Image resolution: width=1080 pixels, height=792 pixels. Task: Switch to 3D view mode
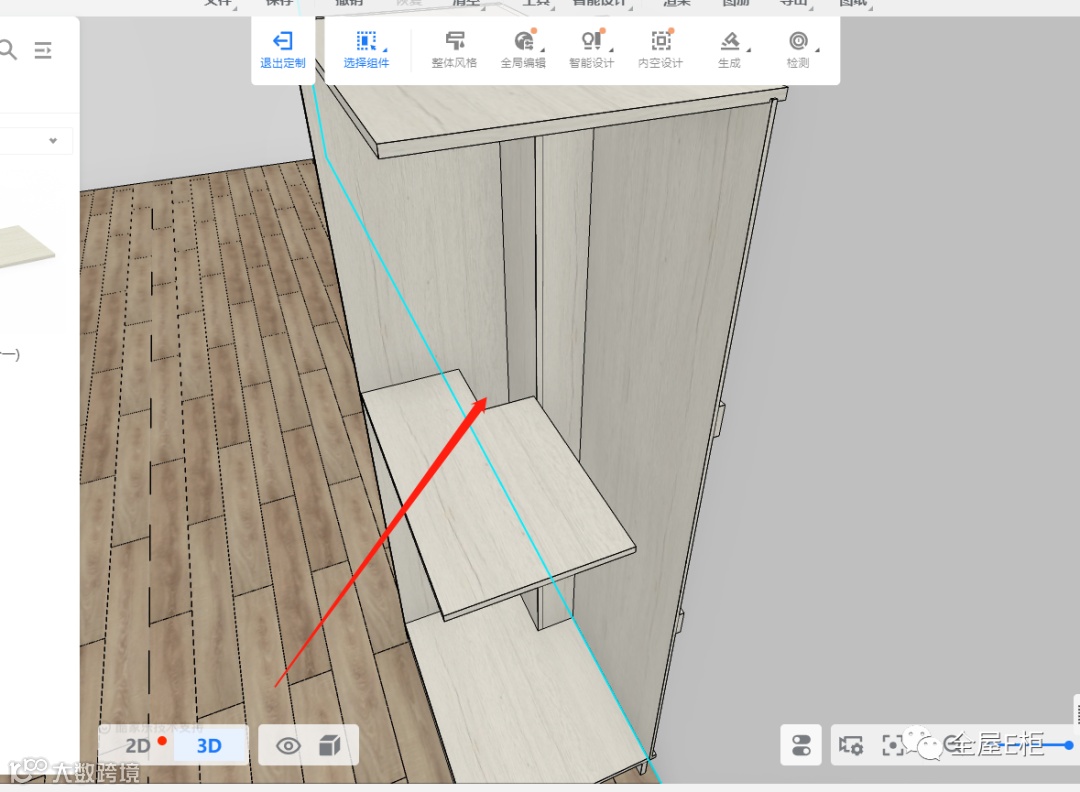pos(209,746)
